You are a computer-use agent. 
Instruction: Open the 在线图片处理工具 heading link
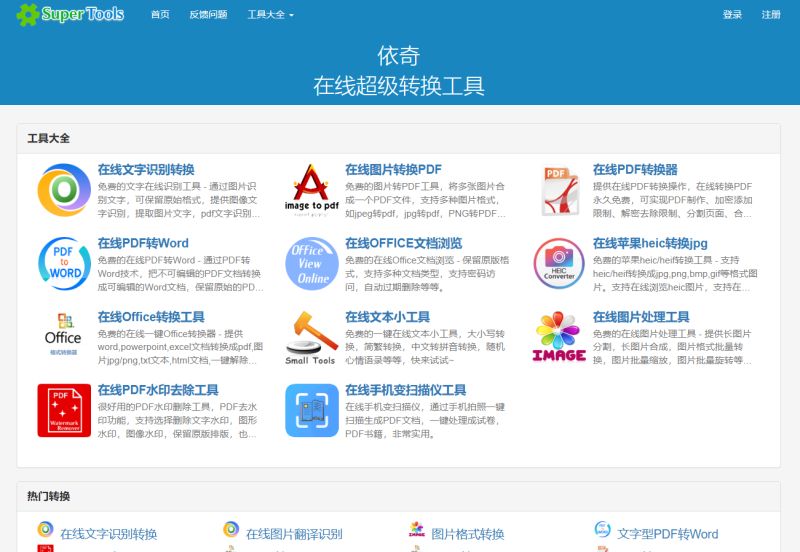[641, 317]
